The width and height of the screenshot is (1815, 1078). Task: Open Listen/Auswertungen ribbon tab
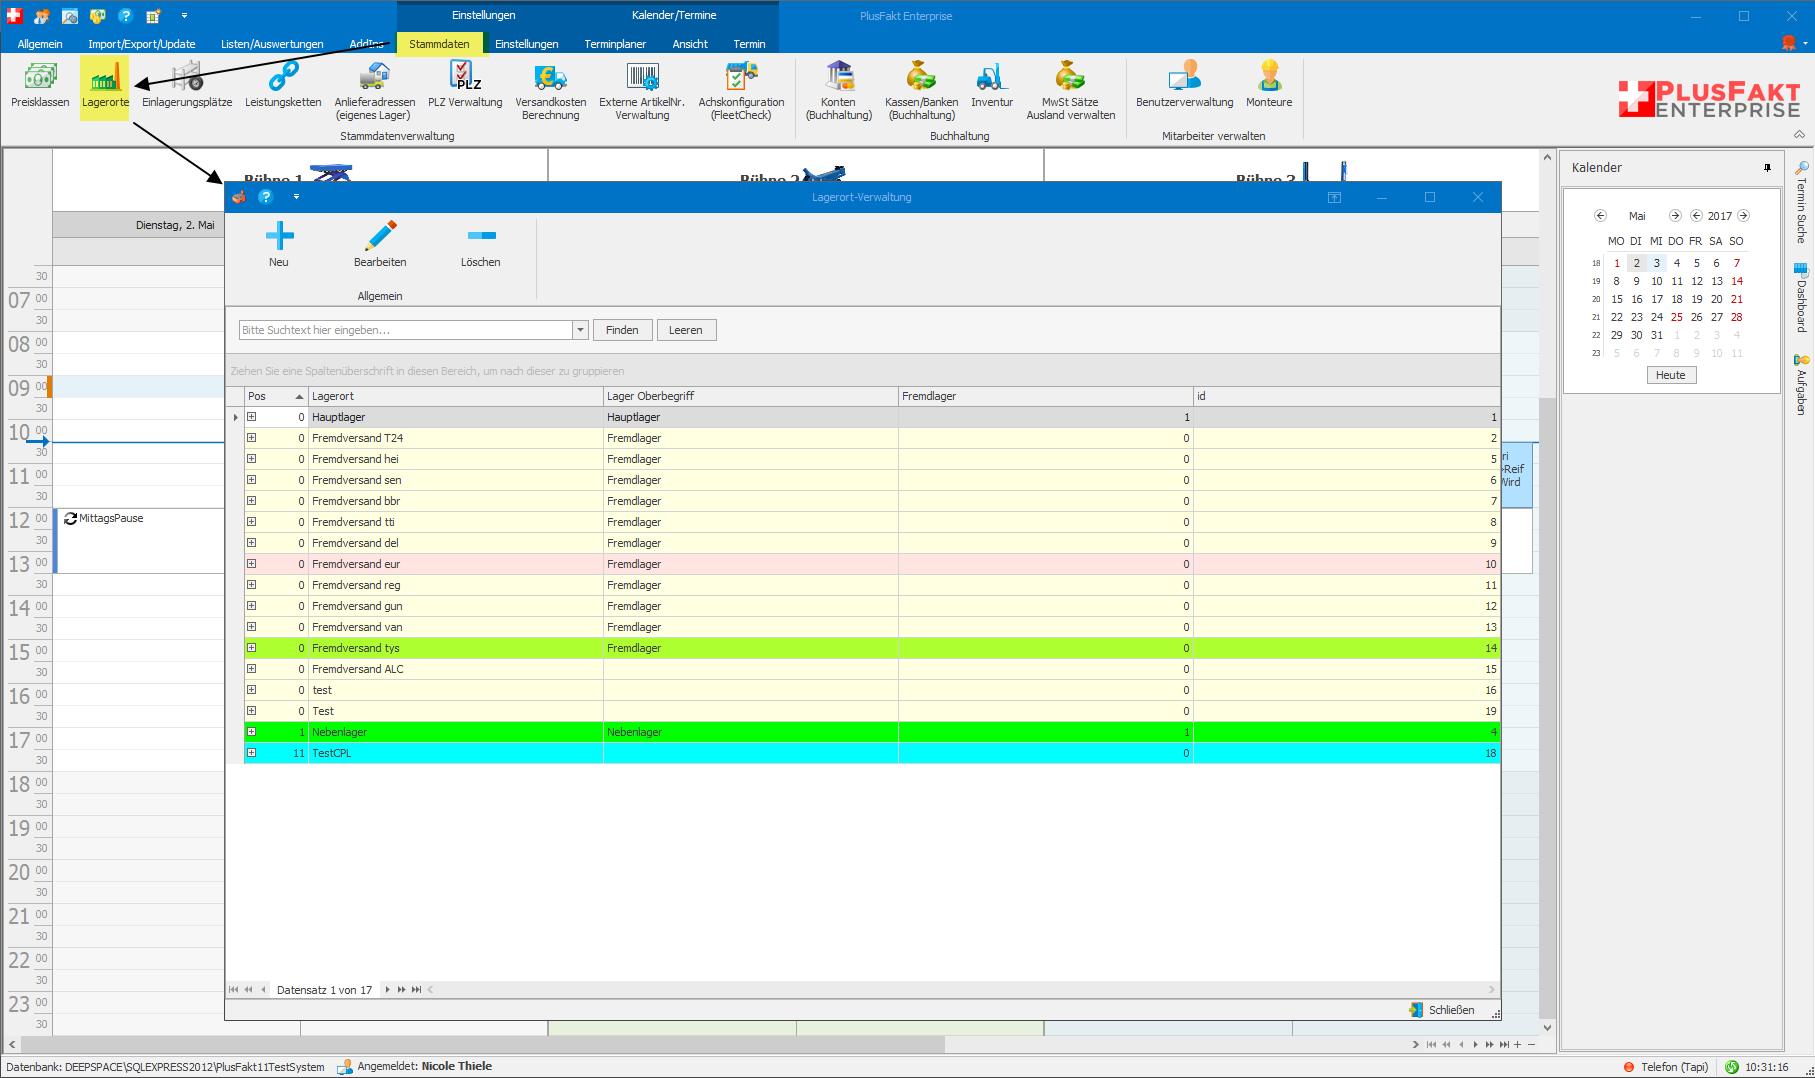click(272, 44)
